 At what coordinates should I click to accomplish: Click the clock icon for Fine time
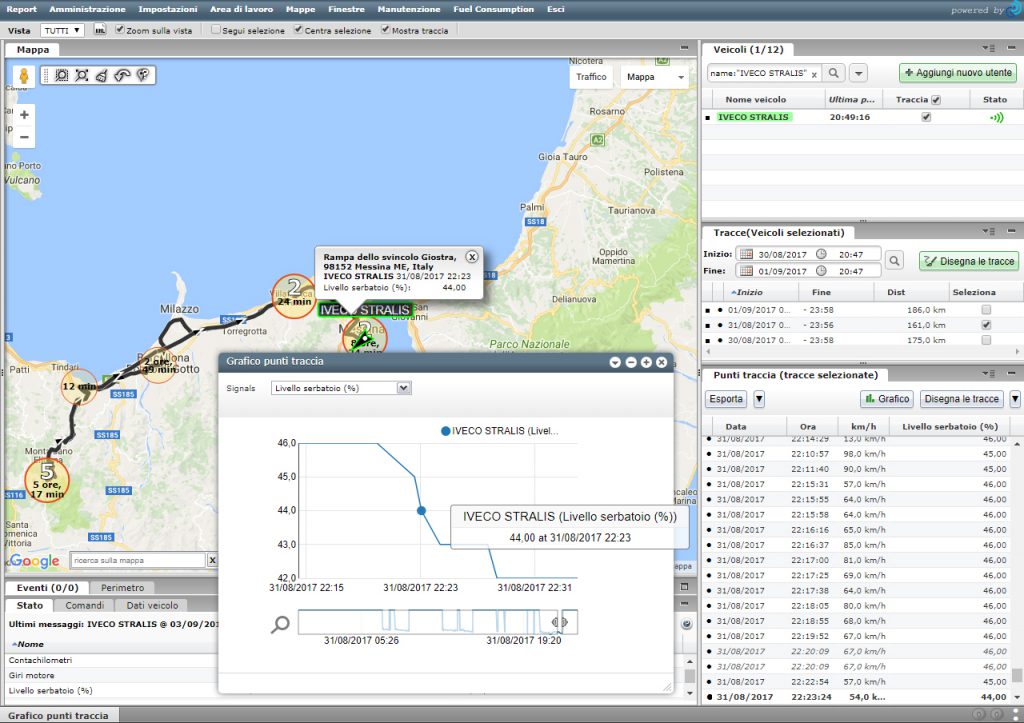coord(821,271)
